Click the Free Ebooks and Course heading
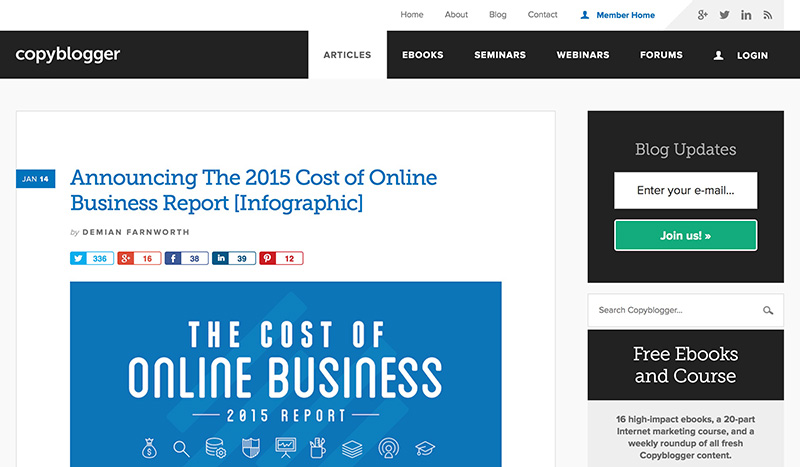This screenshot has width=800, height=467. click(685, 364)
